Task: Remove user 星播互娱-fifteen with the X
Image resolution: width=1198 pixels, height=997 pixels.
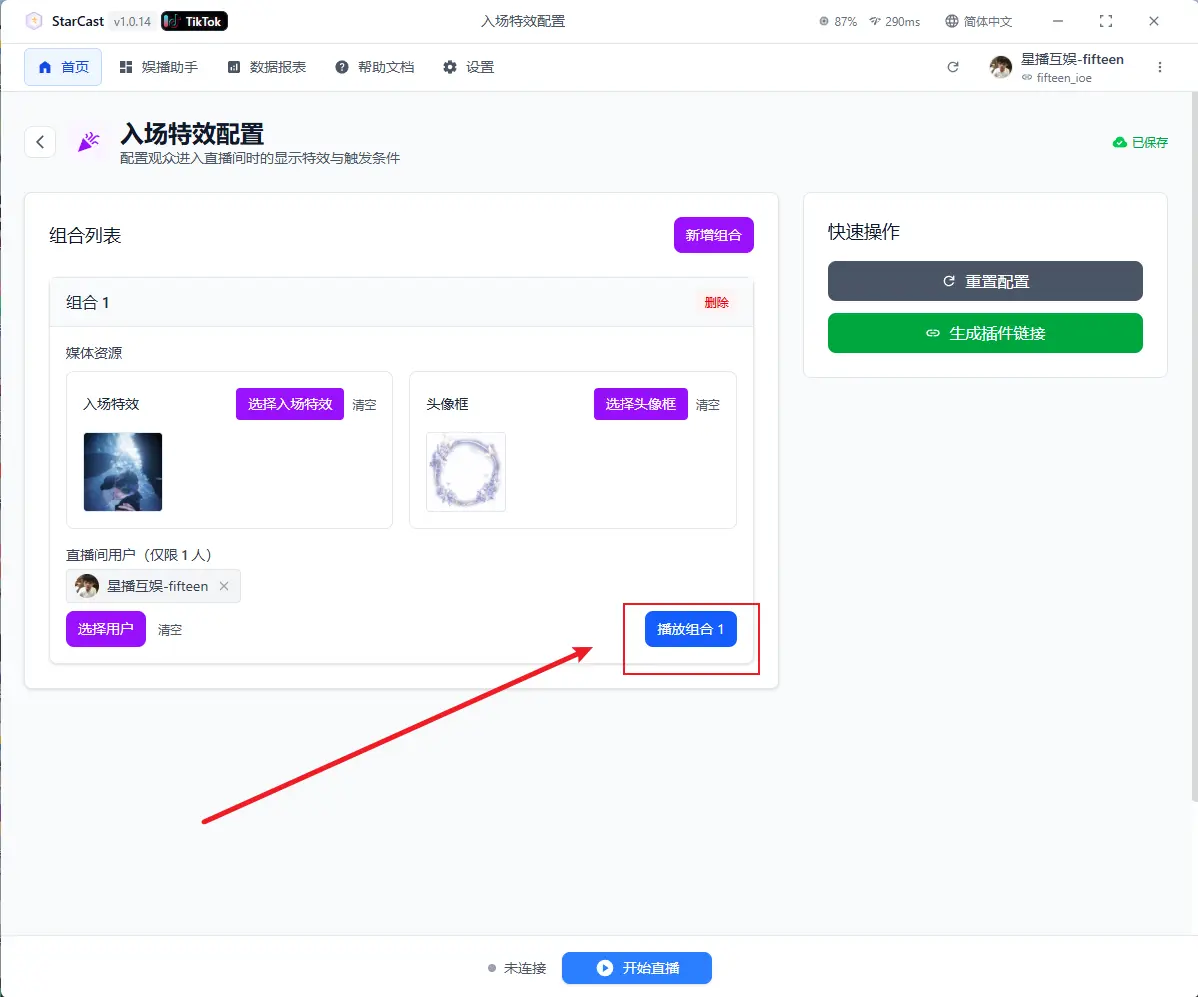Action: pos(224,586)
